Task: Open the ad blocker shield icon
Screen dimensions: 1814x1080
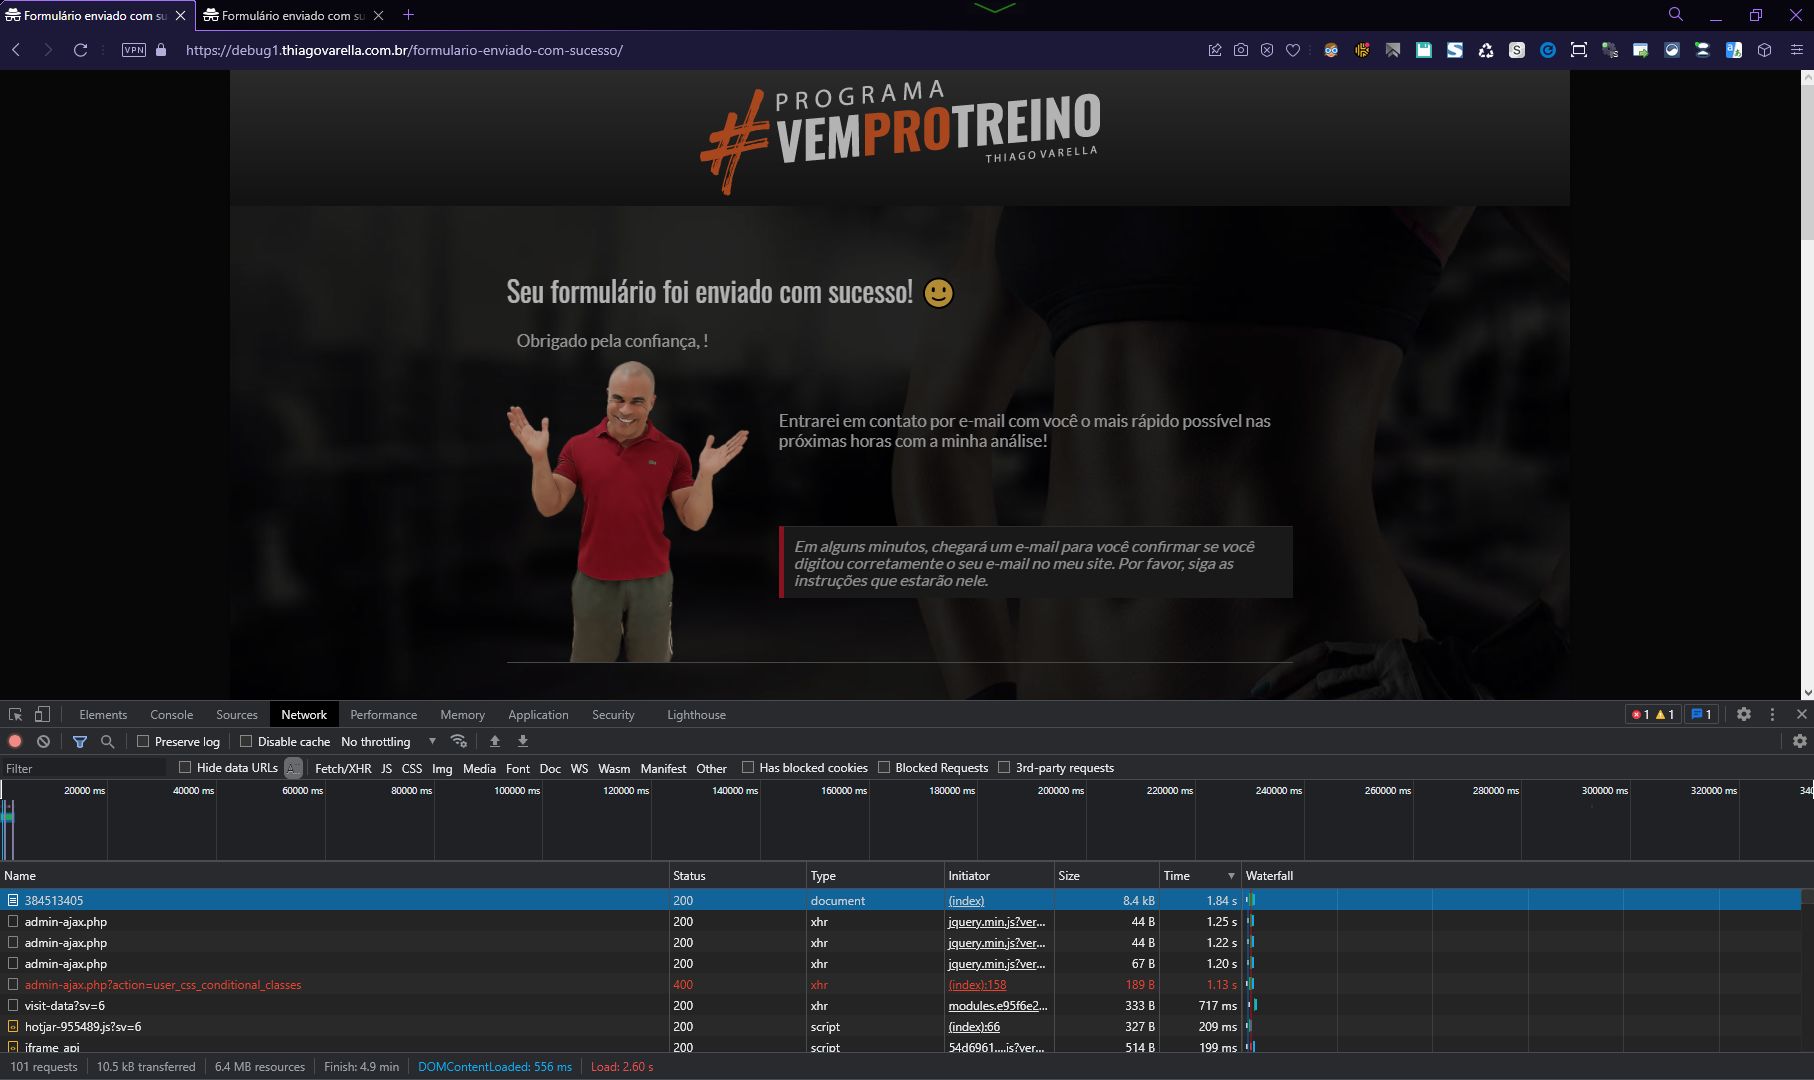Action: click(1267, 50)
